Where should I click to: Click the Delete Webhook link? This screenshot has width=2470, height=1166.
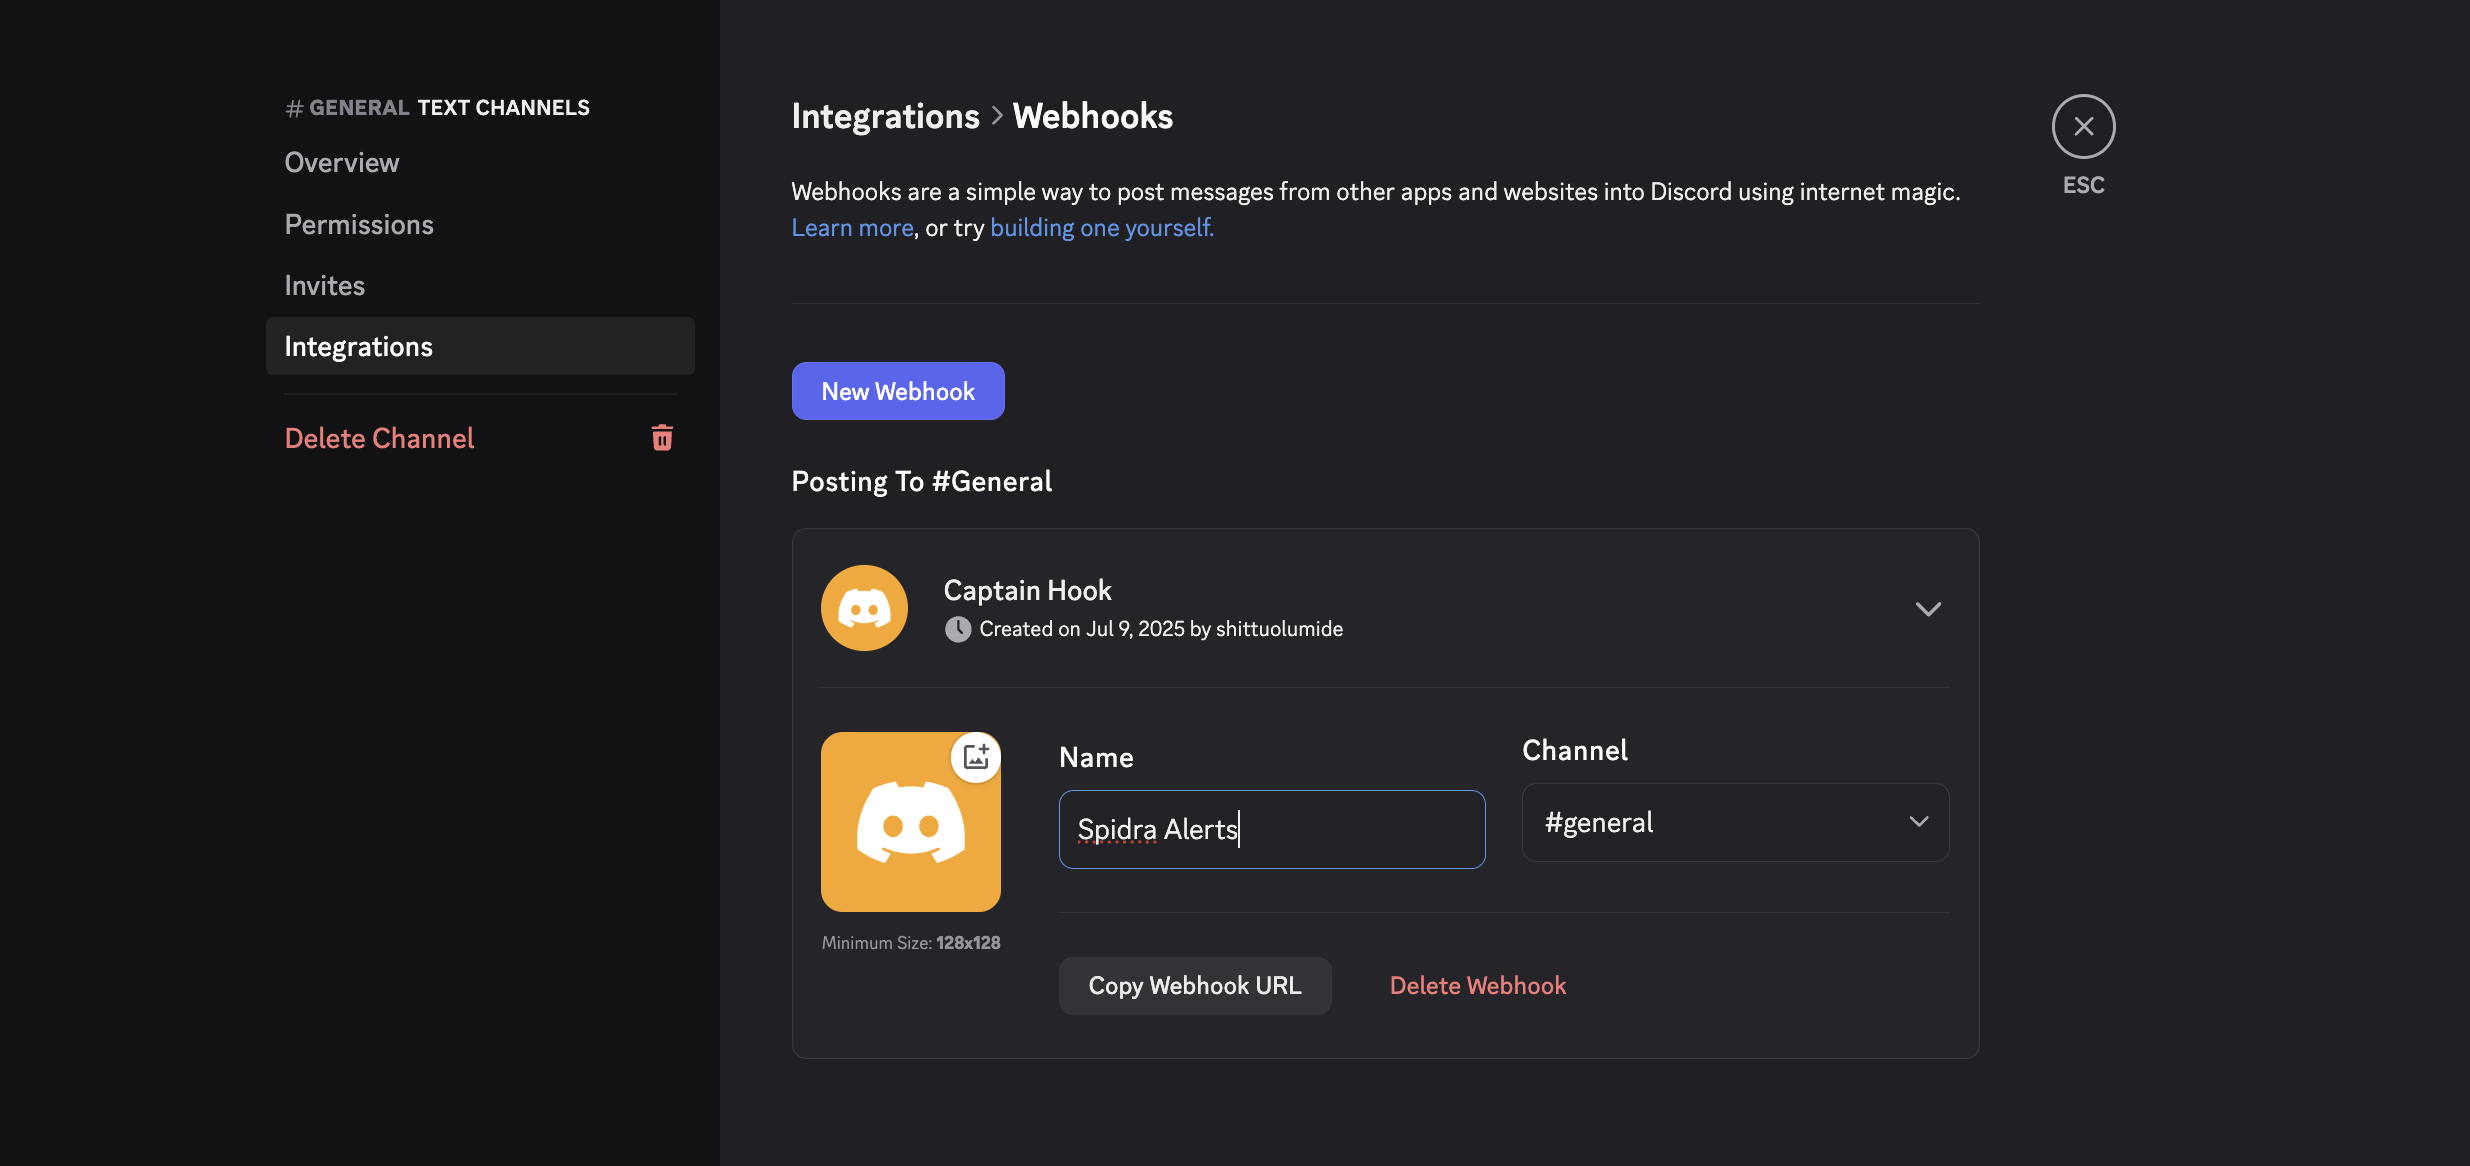[1477, 985]
